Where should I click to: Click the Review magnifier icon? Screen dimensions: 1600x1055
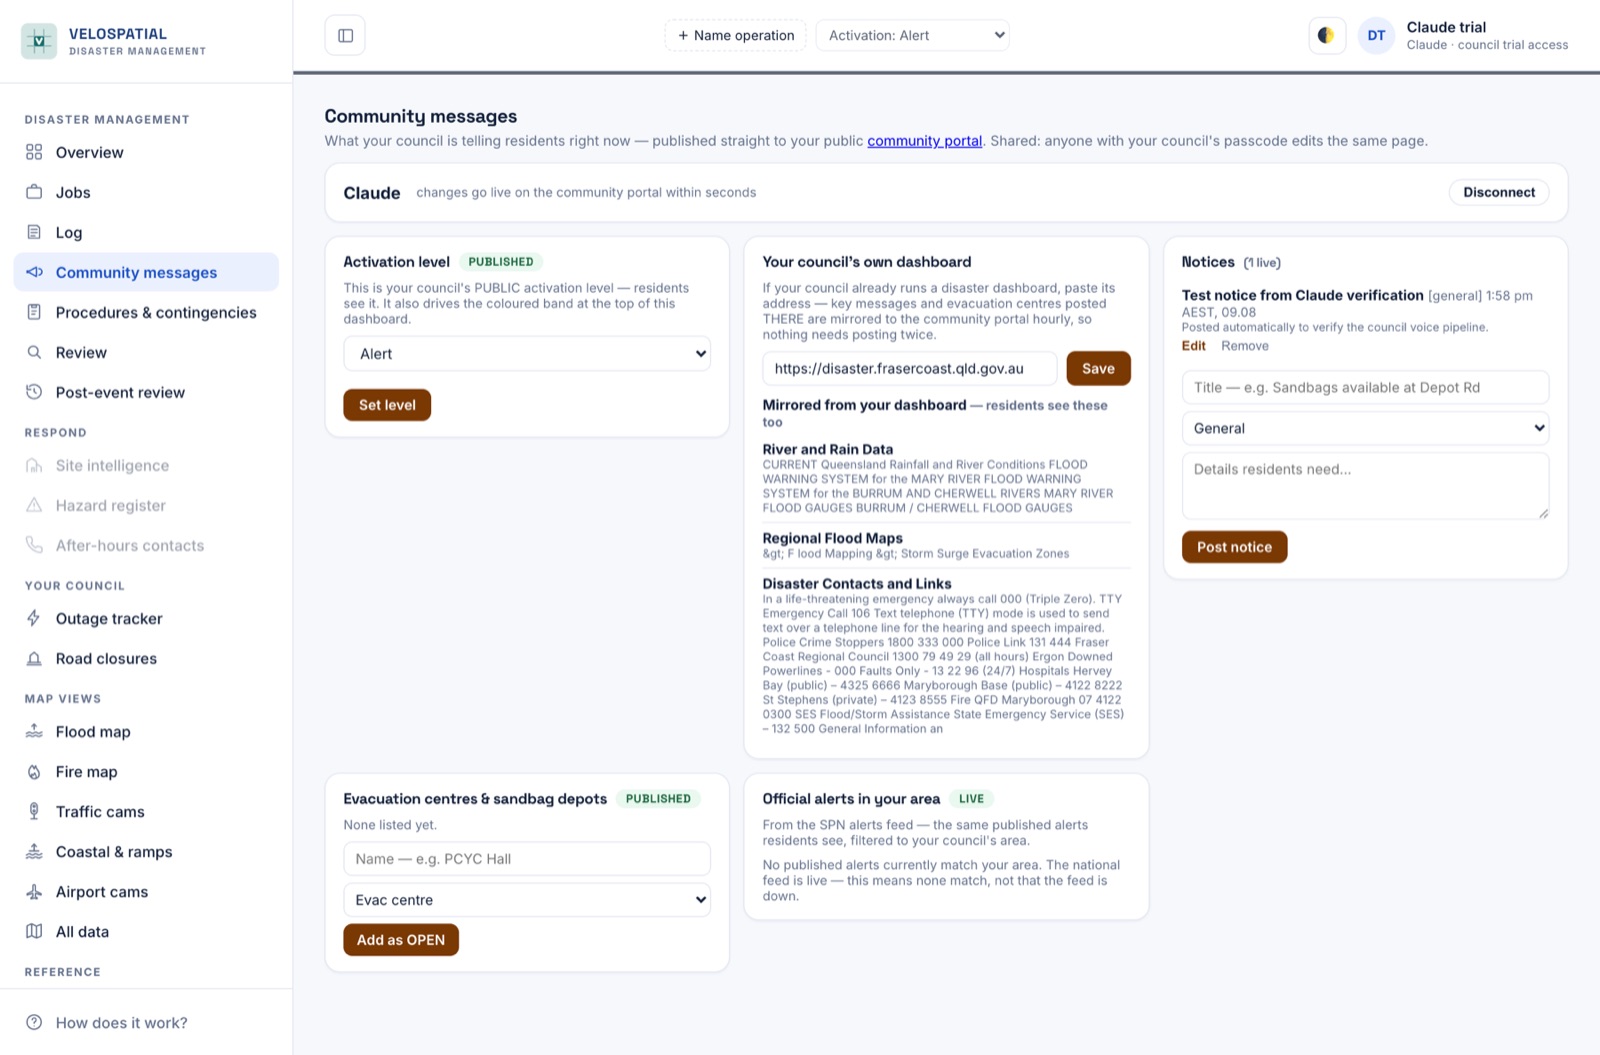click(34, 352)
